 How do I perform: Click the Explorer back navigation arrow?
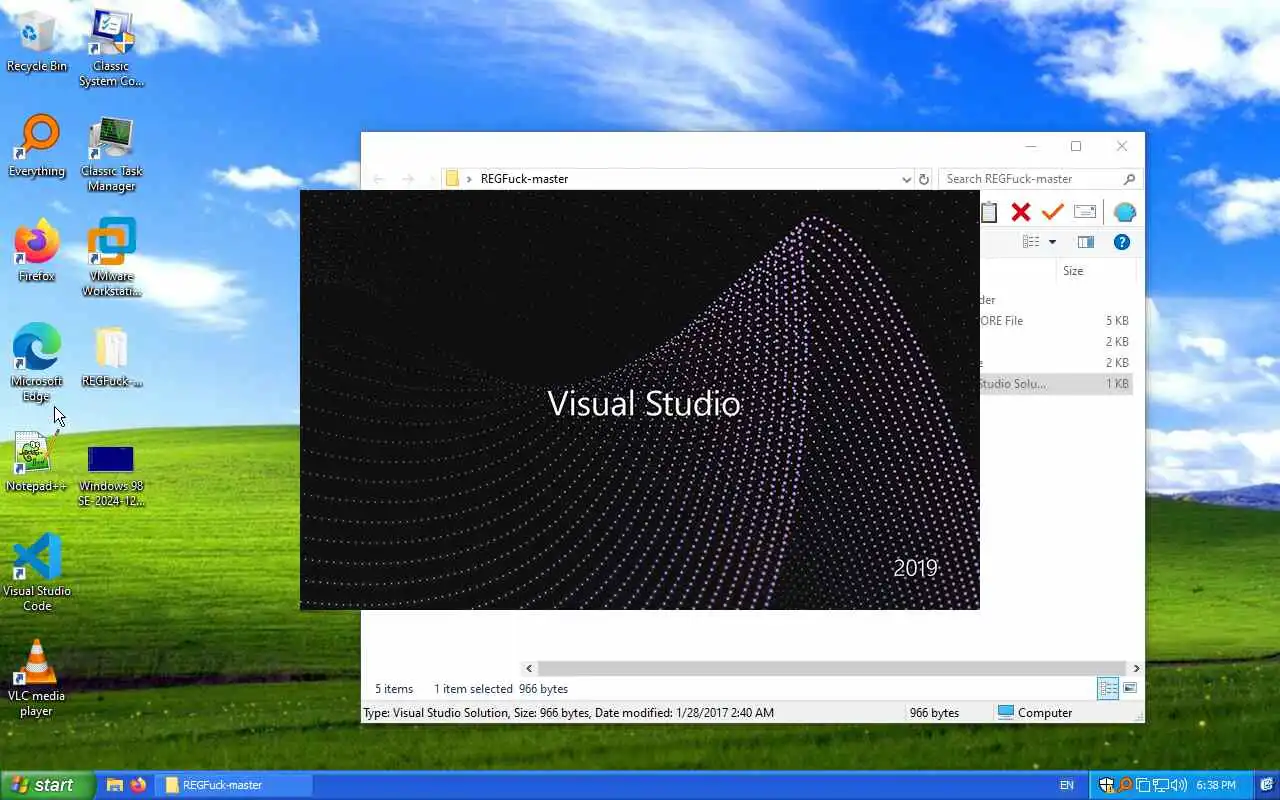pos(378,179)
